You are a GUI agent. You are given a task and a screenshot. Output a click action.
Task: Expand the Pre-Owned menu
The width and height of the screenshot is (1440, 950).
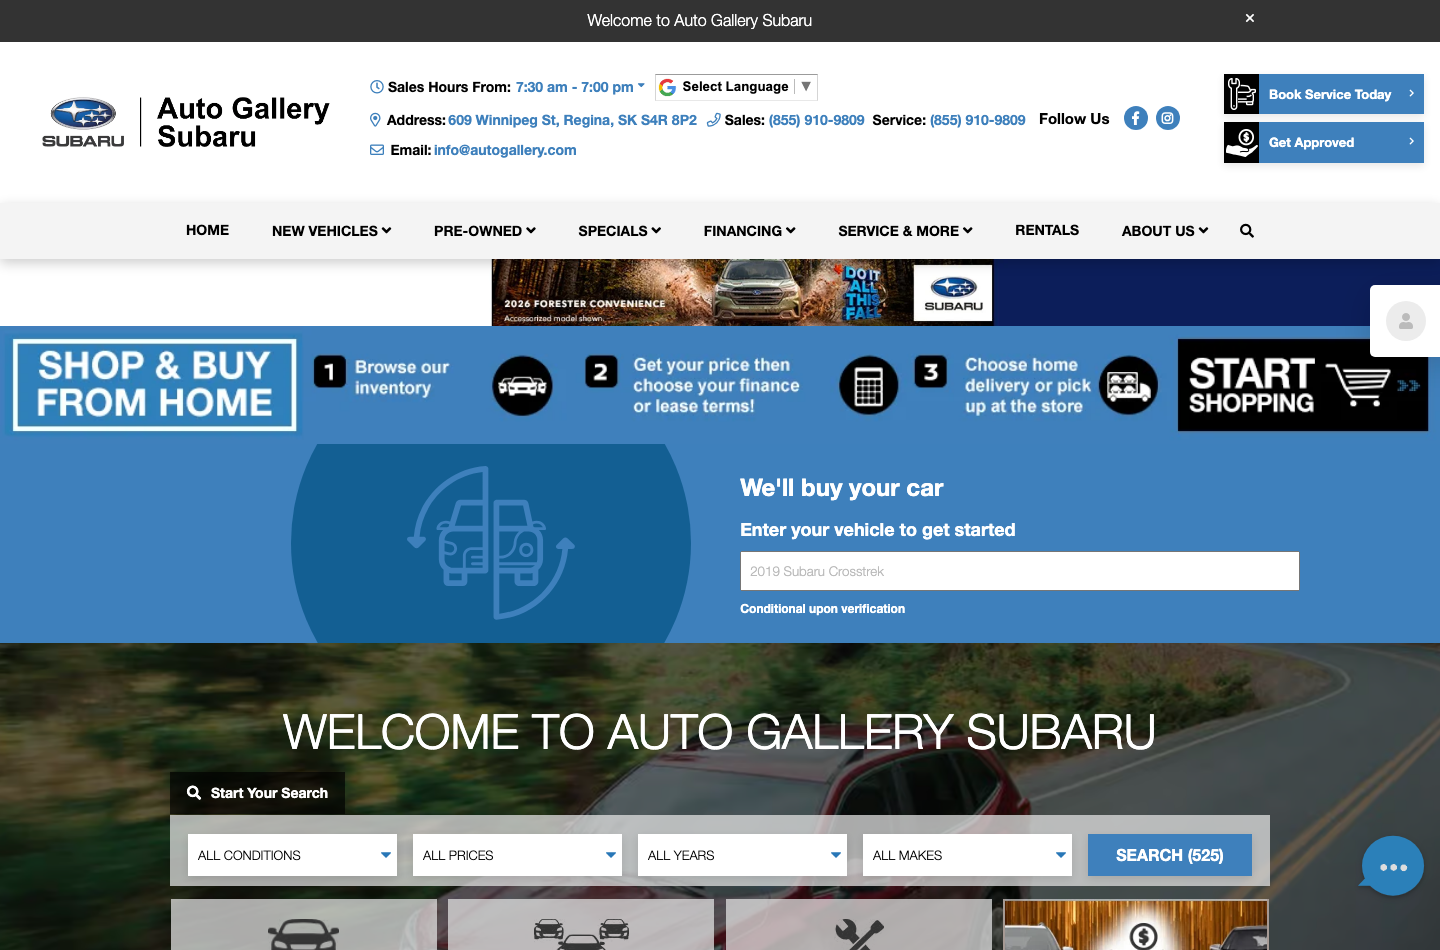click(x=485, y=231)
